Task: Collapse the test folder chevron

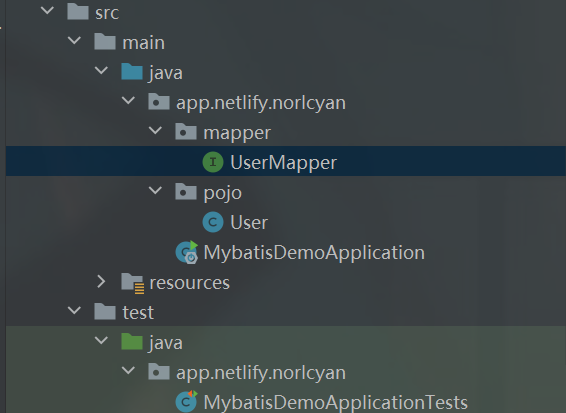Action: coord(74,310)
